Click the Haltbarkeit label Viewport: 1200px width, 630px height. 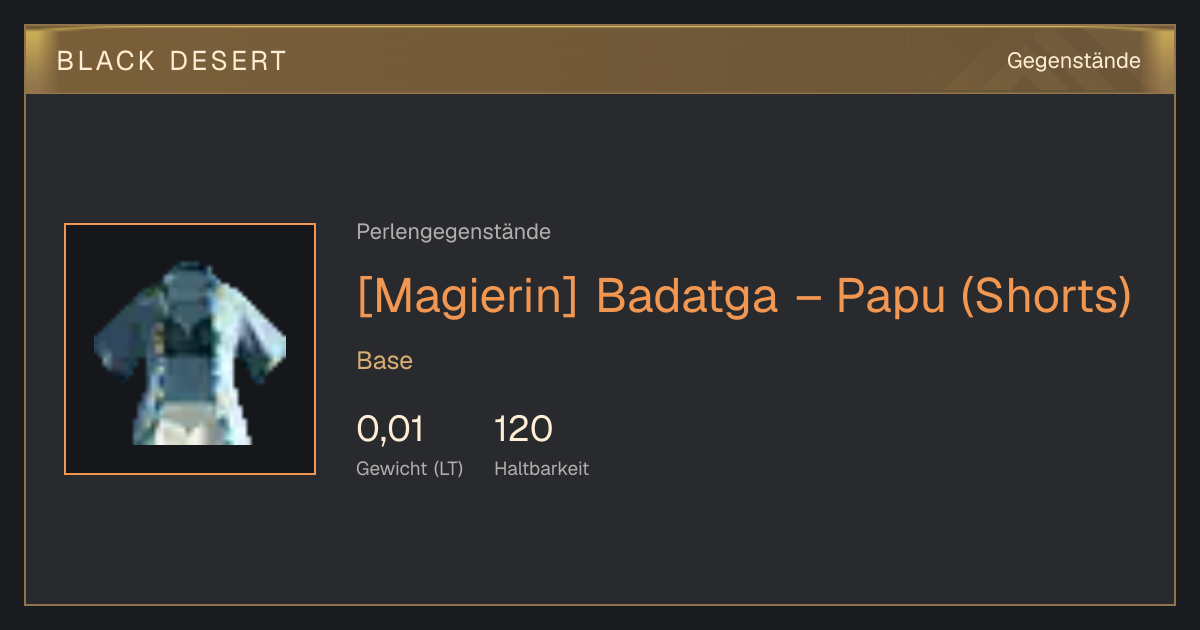point(542,468)
